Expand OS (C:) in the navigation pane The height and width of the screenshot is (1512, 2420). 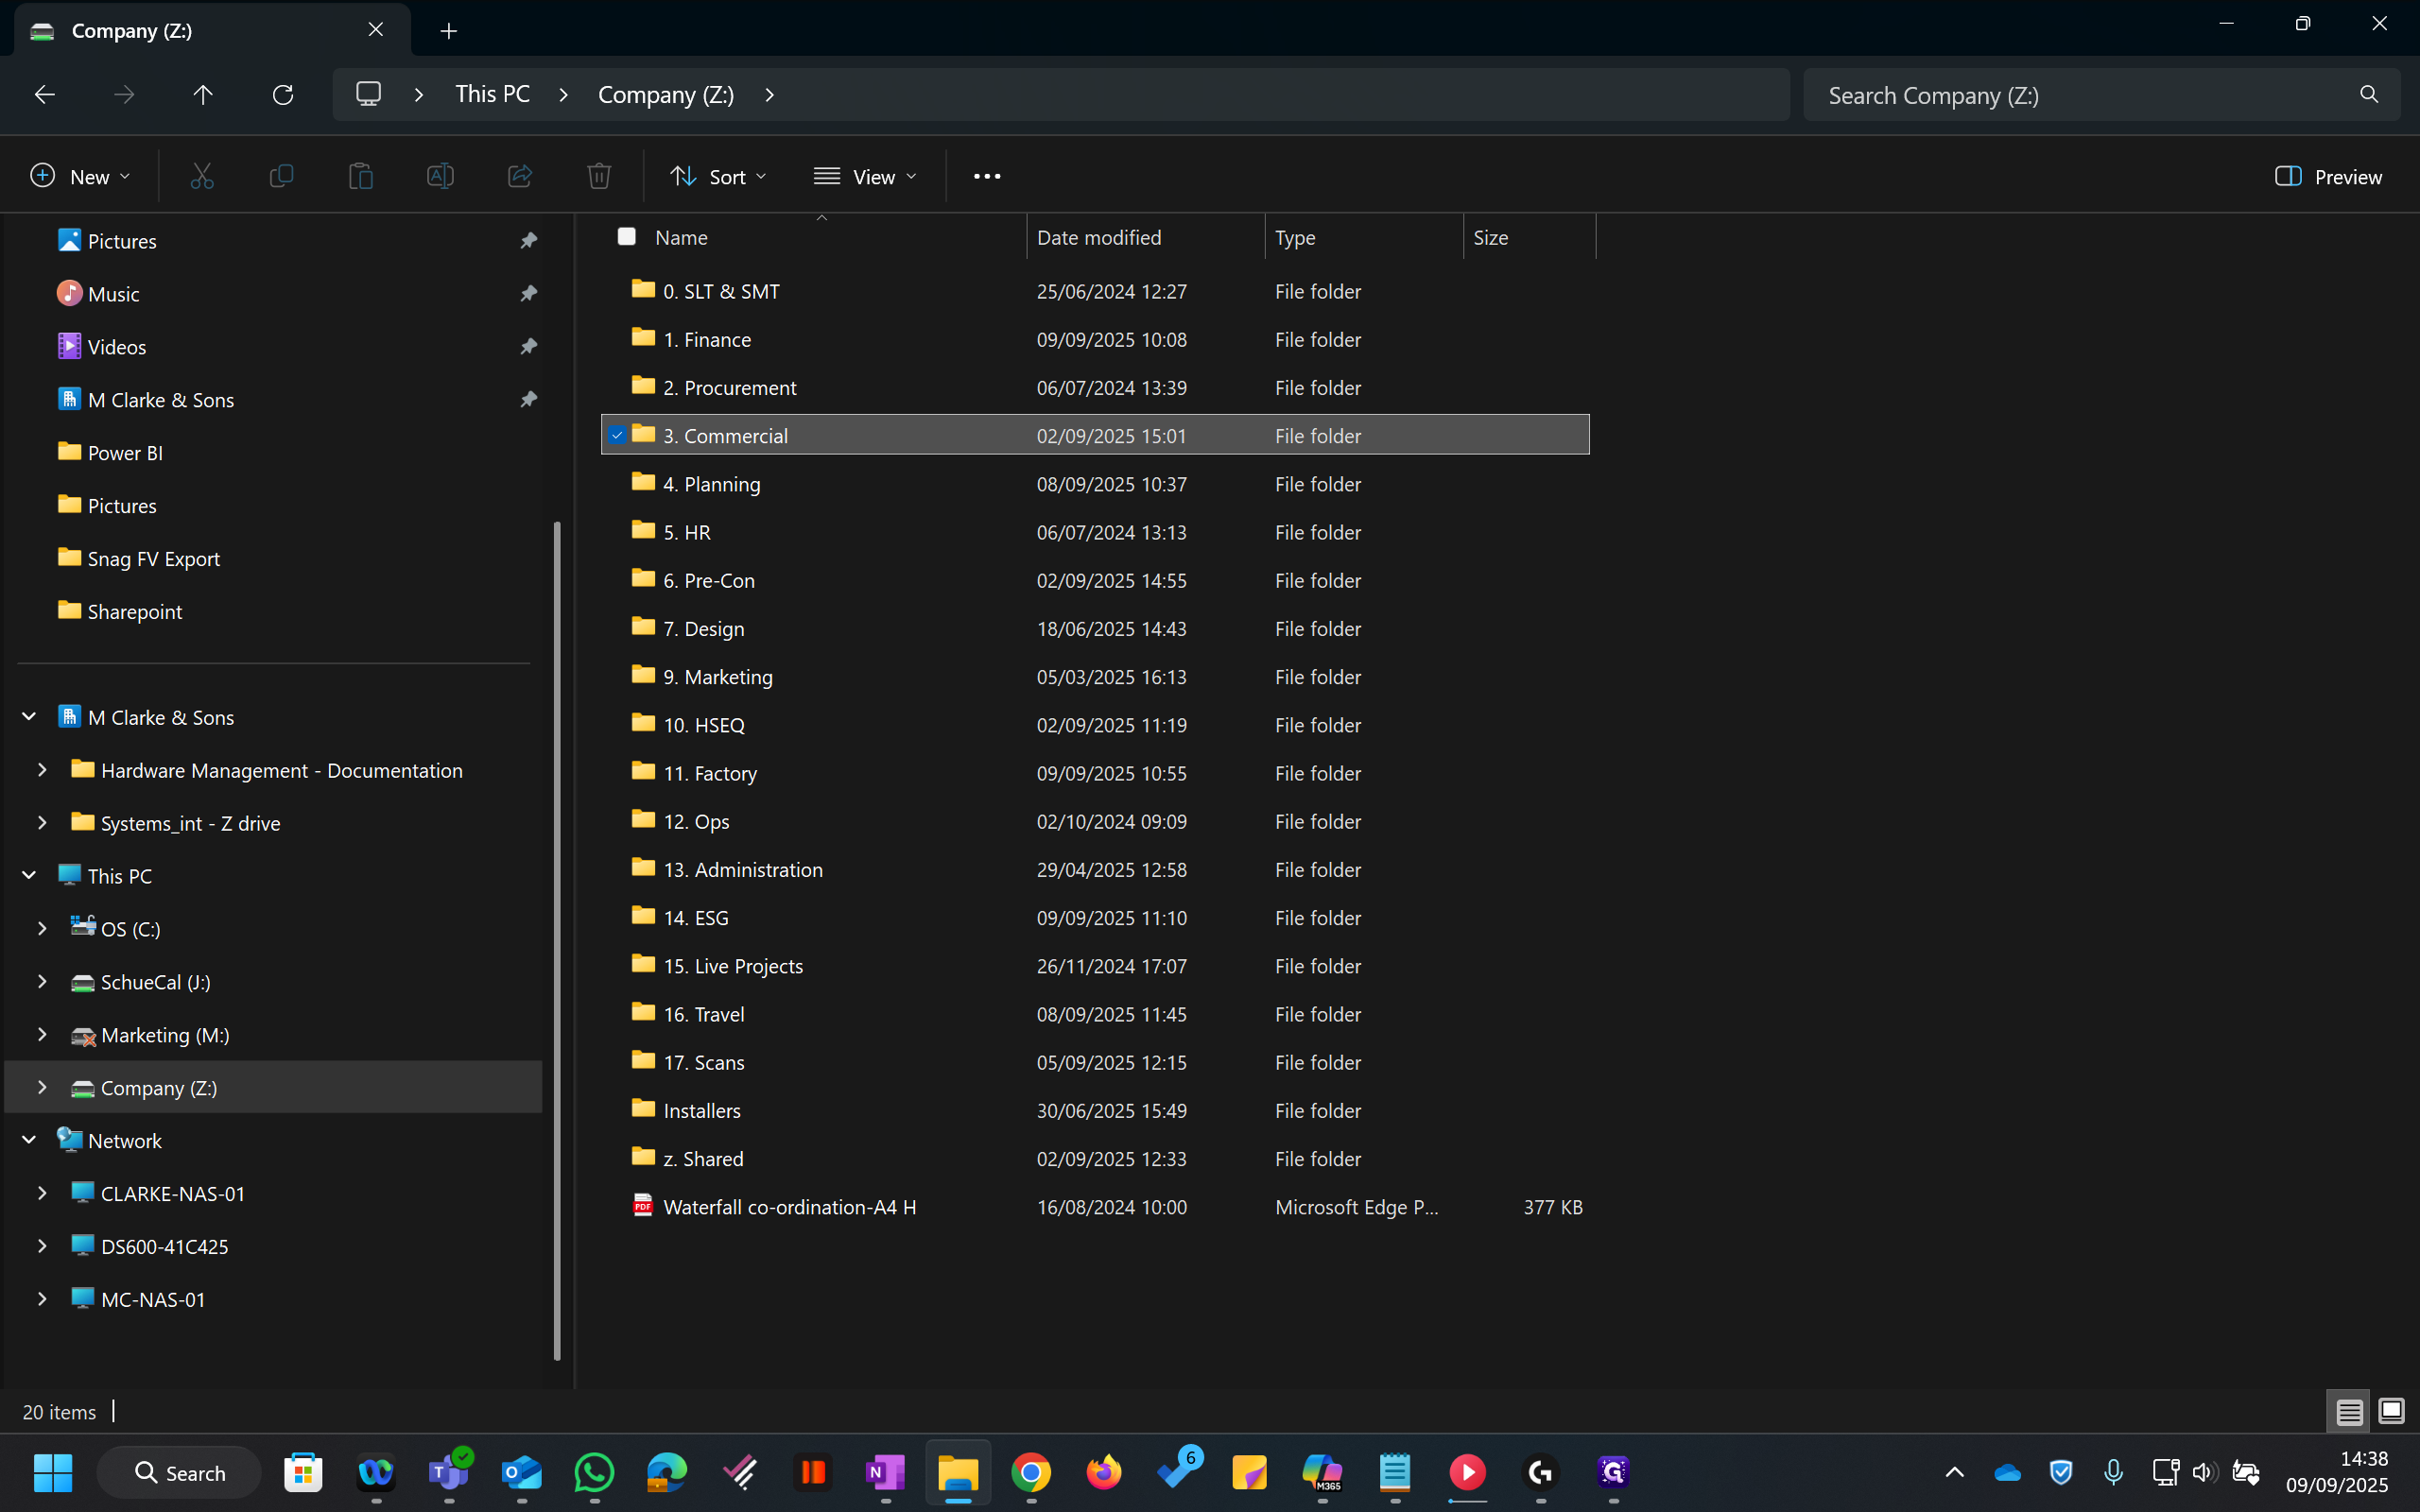pyautogui.click(x=42, y=928)
